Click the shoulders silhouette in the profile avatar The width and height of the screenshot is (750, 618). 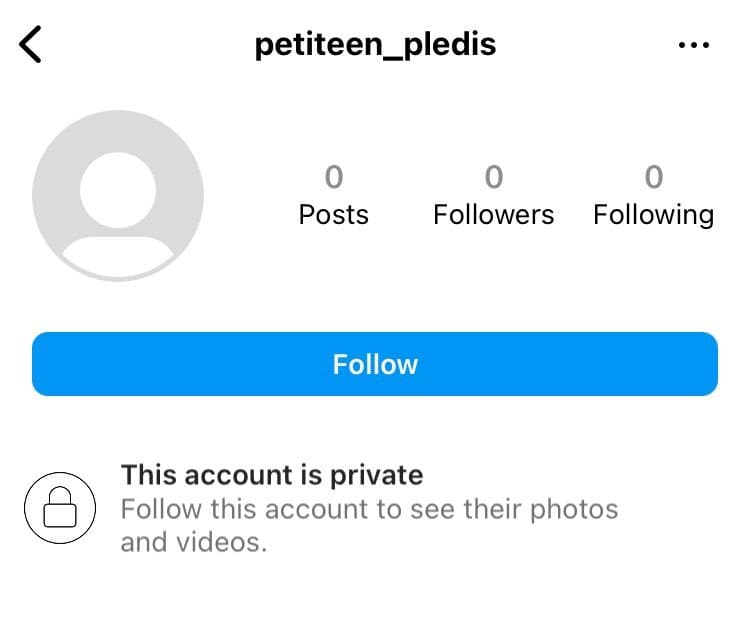tap(118, 256)
